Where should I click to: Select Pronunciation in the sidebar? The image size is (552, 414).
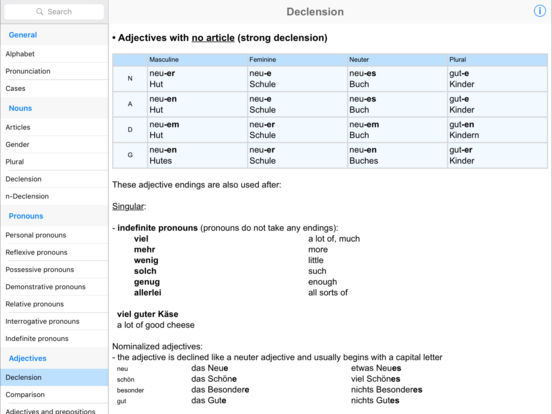pyautogui.click(x=54, y=71)
